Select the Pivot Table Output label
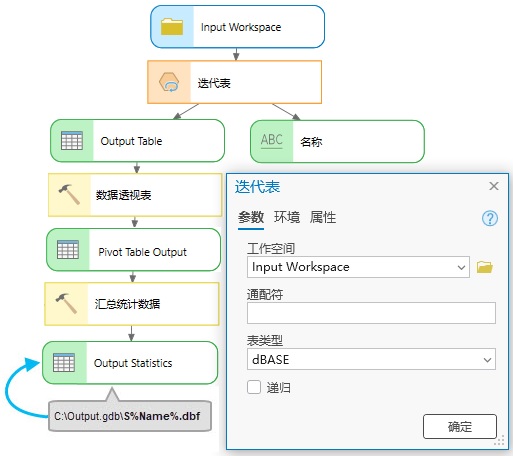Image resolution: width=513 pixels, height=456 pixels. pyautogui.click(x=142, y=252)
